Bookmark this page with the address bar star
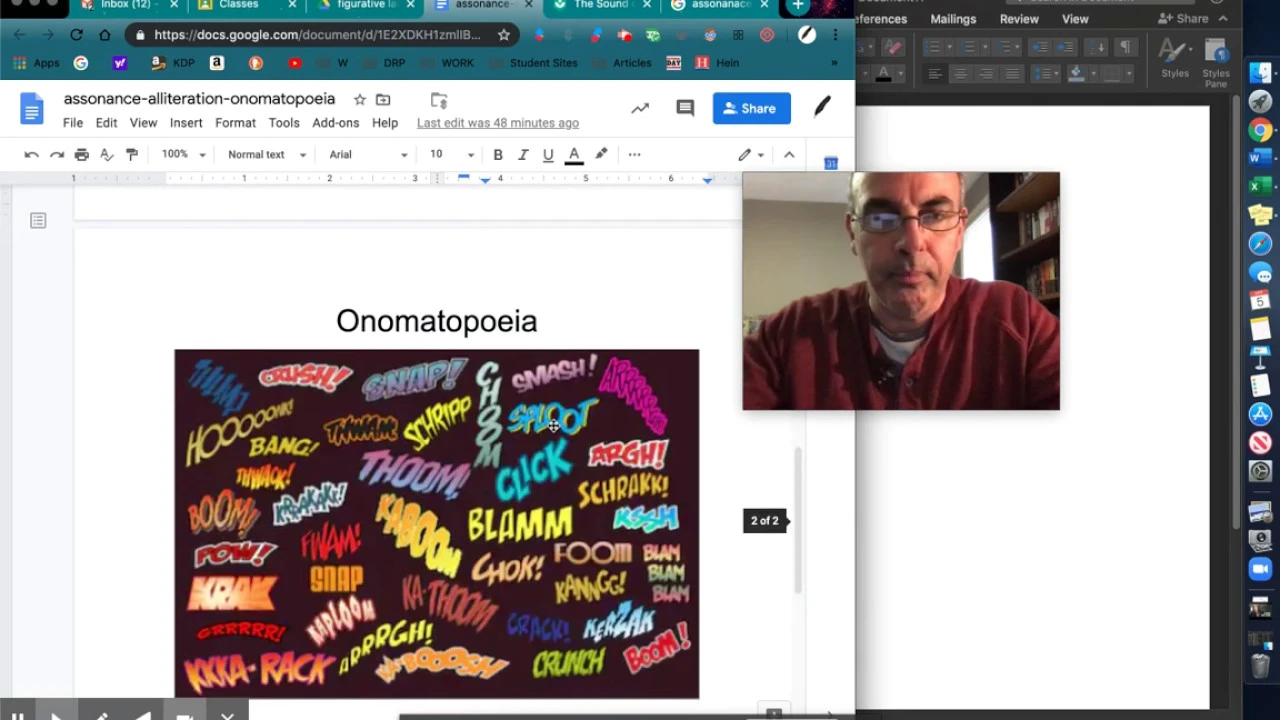Screen dimensions: 1280x720 tap(504, 35)
